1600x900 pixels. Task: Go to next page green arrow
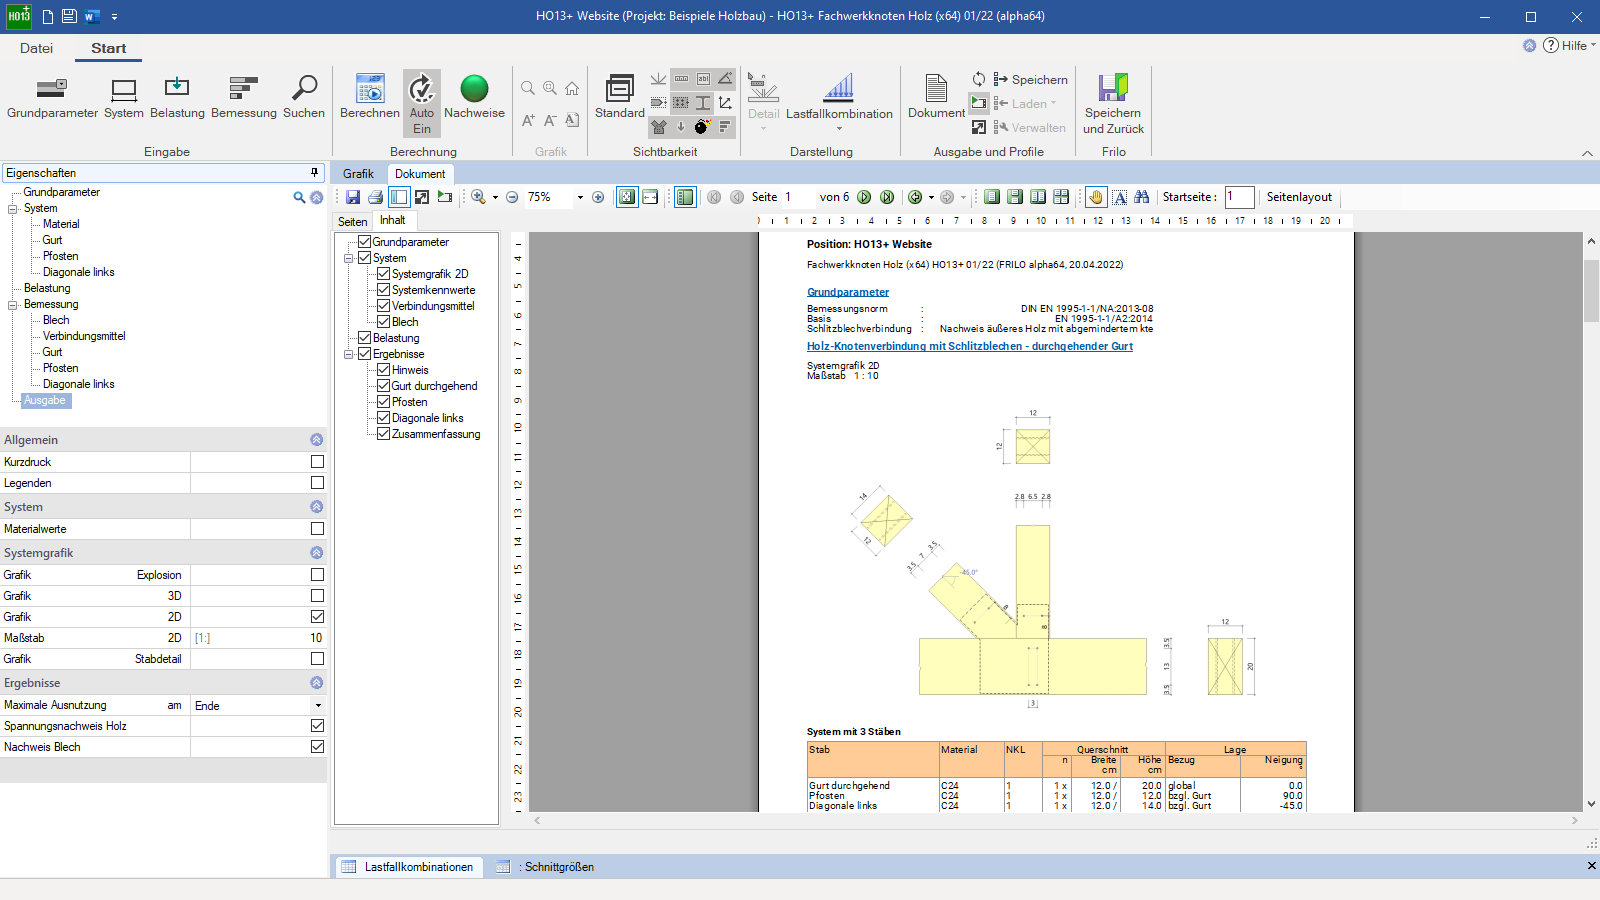[864, 197]
